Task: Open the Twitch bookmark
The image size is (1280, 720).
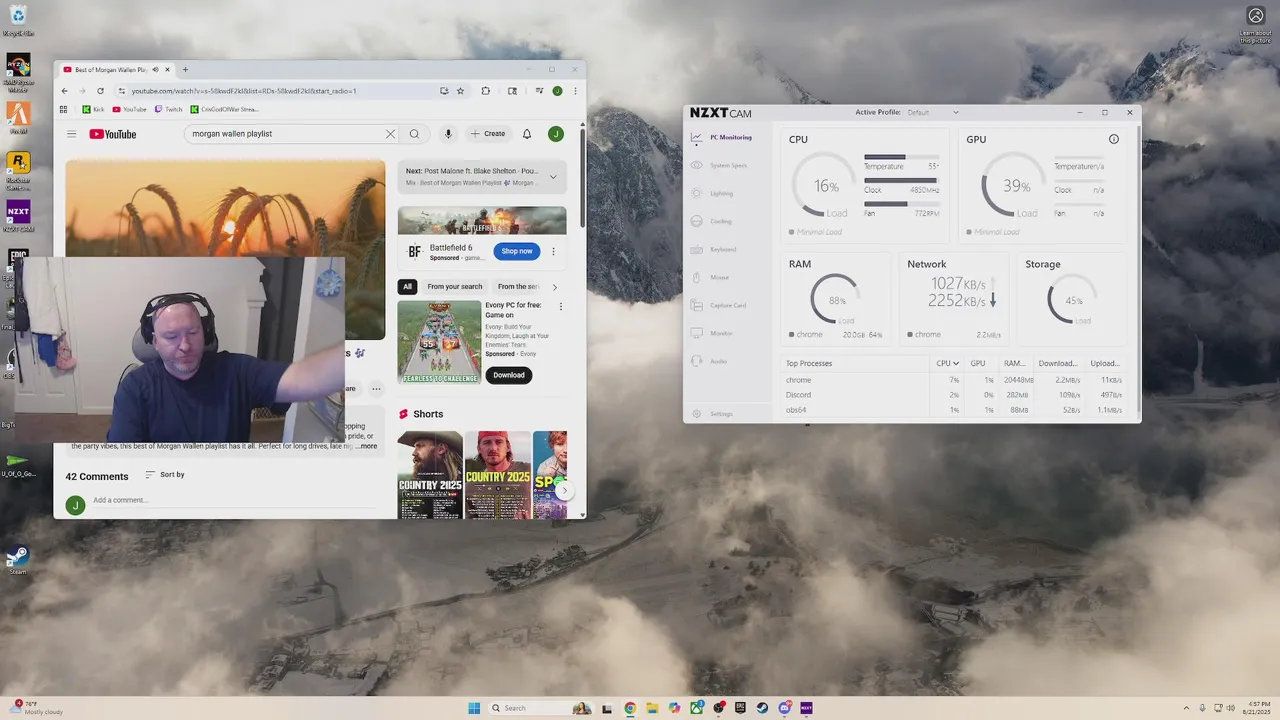Action: 169,109
